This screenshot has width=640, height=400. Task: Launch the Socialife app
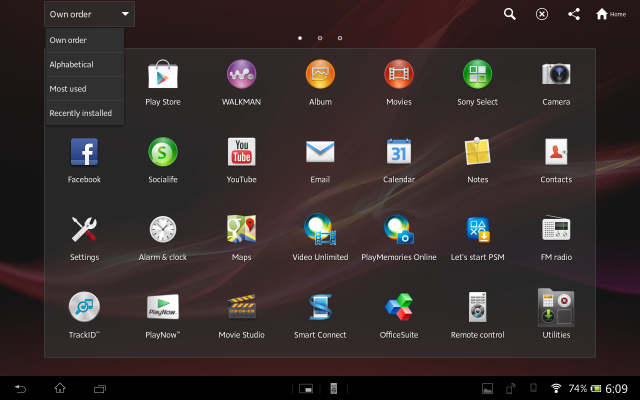(x=163, y=160)
